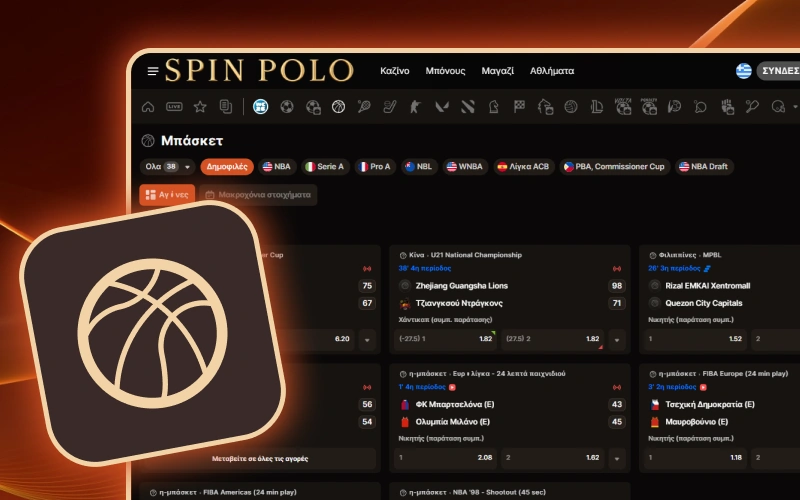Bet on 1 at 2.08 for ΦΚ Μπαρτσελόνα
800x500 pixels.
pyautogui.click(x=446, y=458)
